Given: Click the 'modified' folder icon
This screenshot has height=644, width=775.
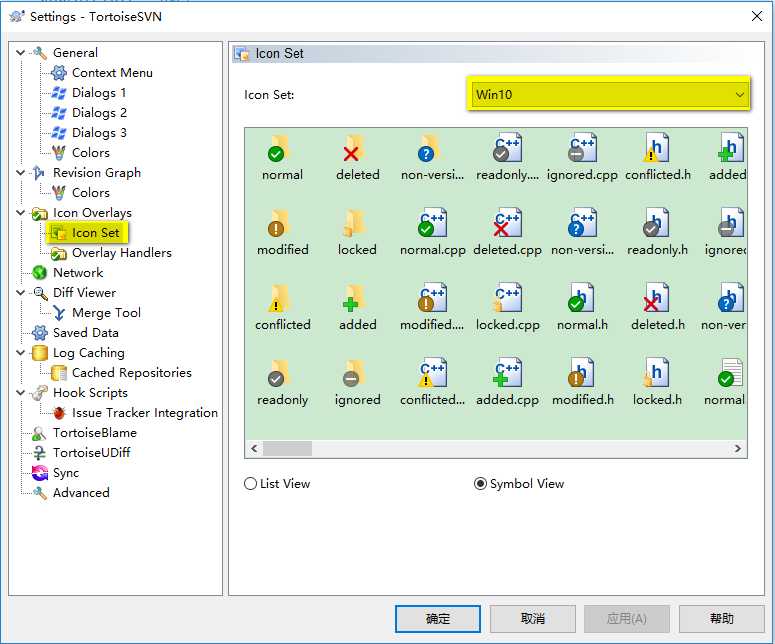Looking at the screenshot, I should pyautogui.click(x=279, y=223).
